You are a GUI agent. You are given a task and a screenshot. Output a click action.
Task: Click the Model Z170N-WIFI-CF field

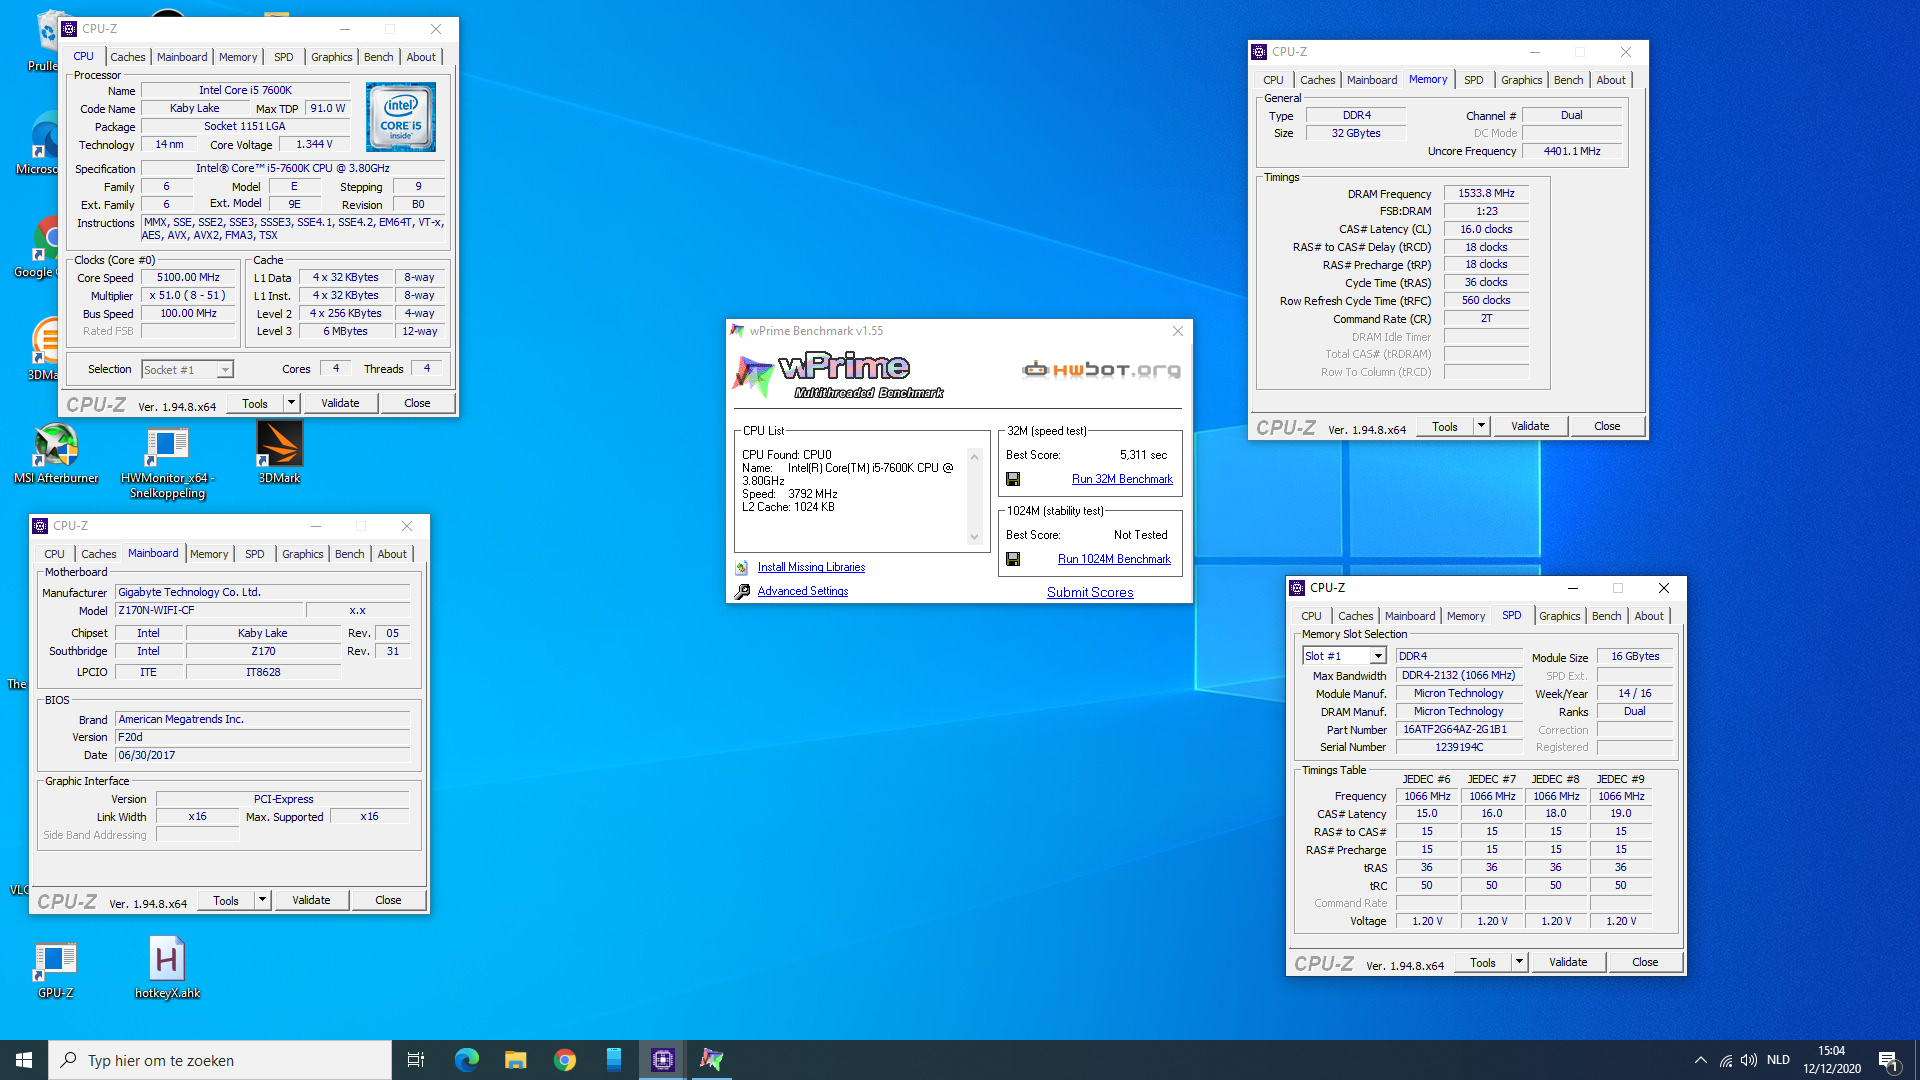coord(209,610)
